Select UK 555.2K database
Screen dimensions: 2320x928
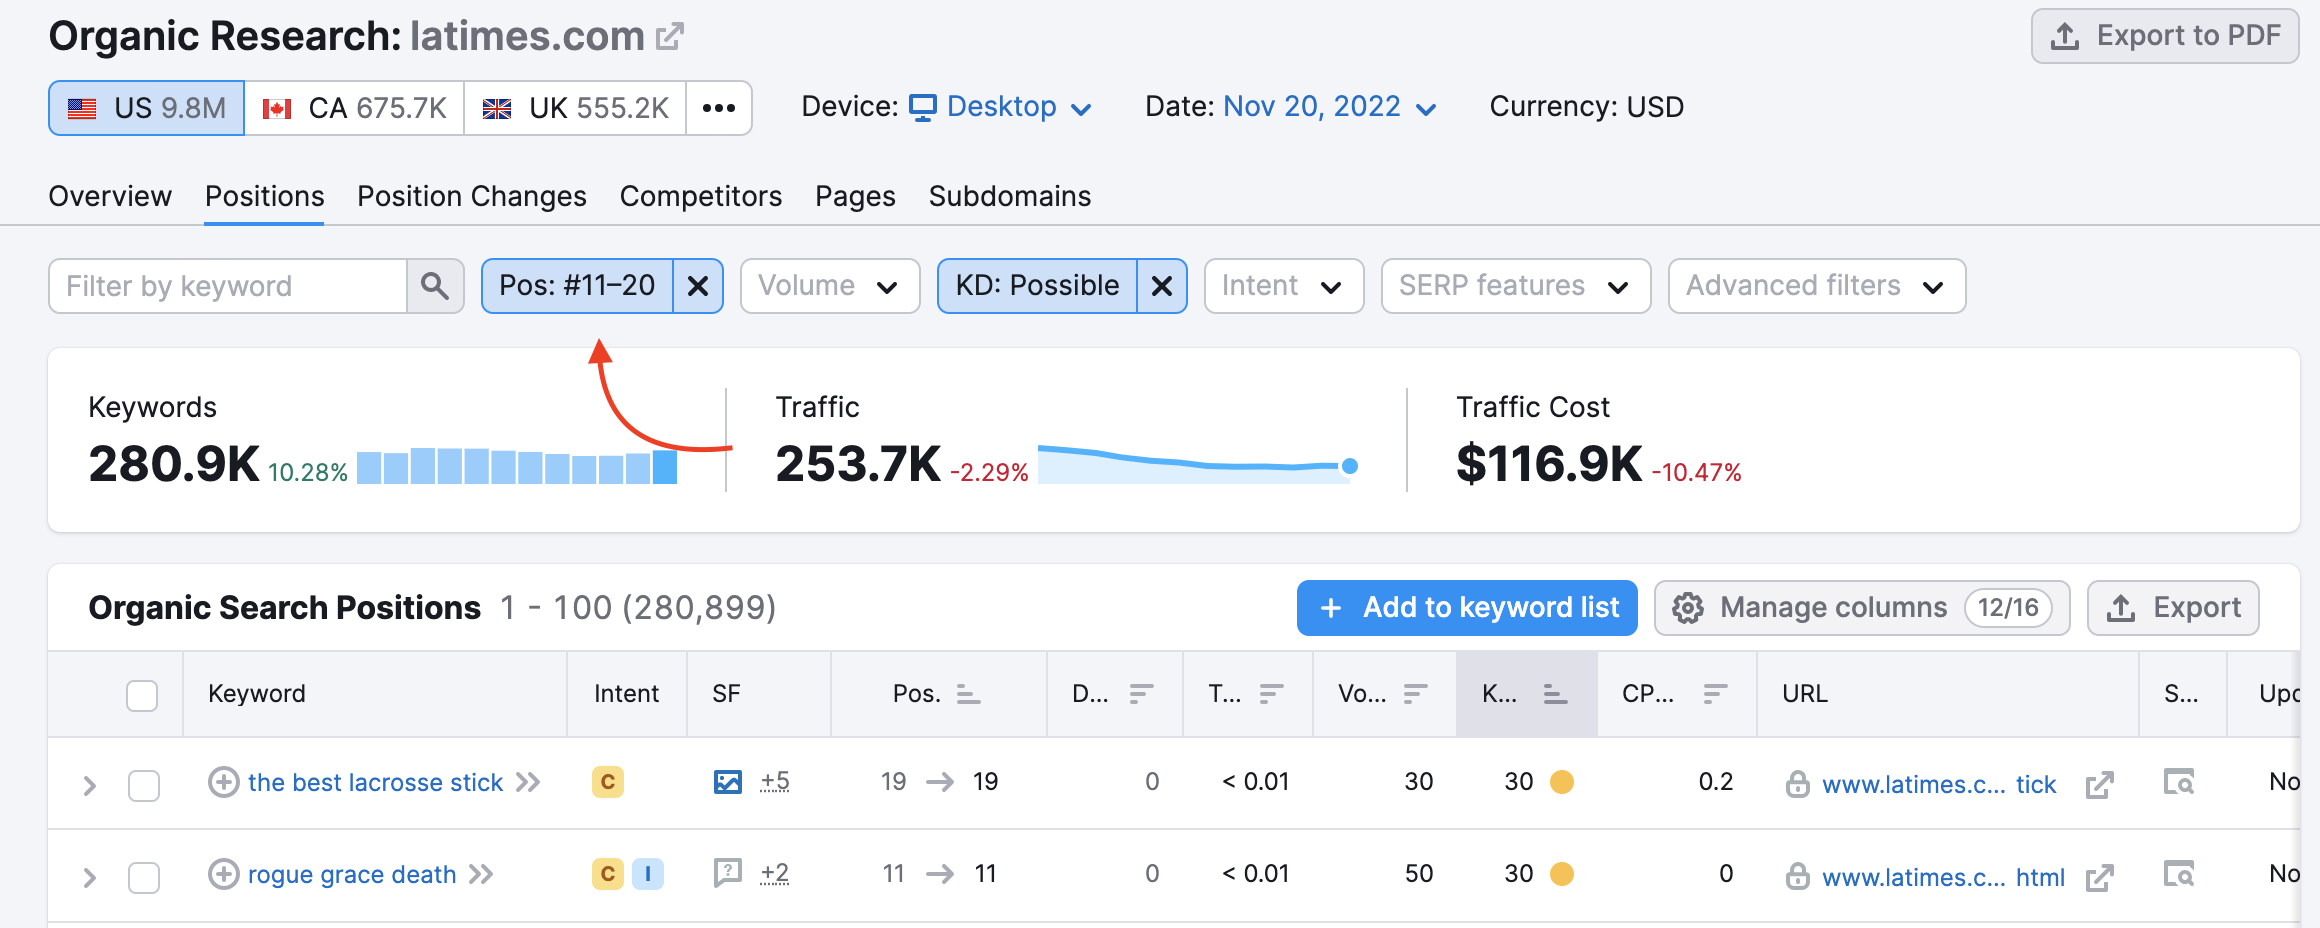[x=576, y=108]
